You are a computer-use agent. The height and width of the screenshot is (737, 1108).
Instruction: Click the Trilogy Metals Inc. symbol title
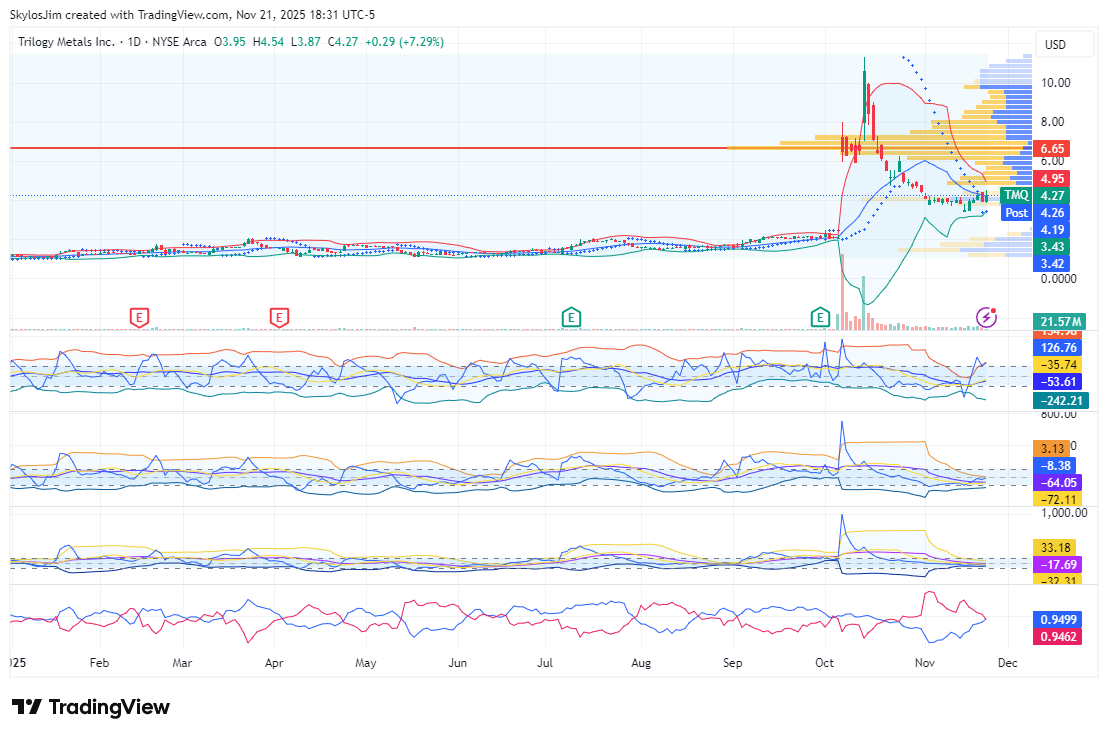pos(66,42)
